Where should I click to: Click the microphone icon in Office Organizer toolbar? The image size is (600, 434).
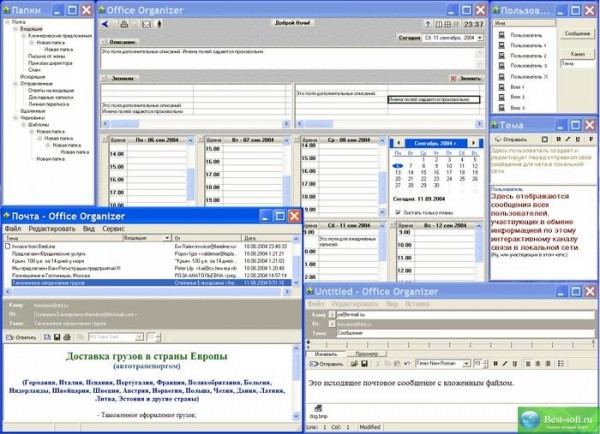(159, 24)
